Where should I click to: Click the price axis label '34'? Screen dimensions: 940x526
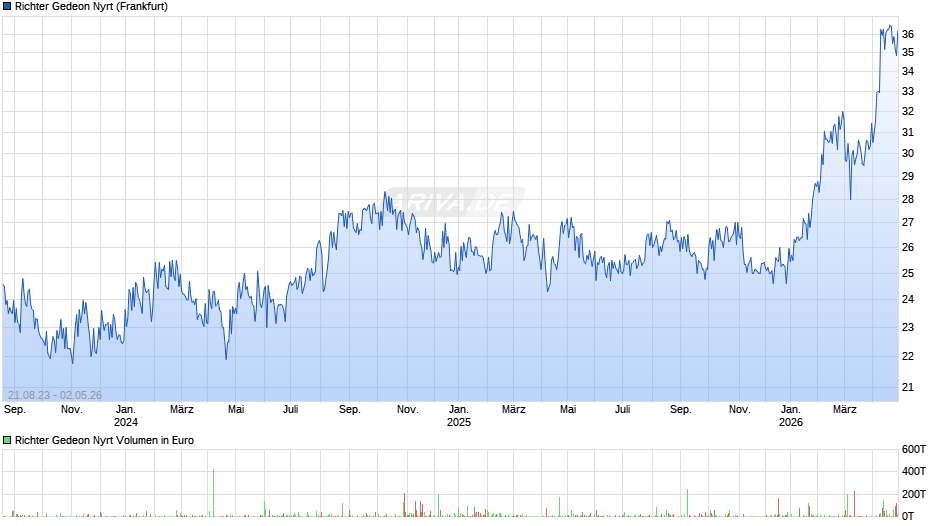(x=908, y=71)
